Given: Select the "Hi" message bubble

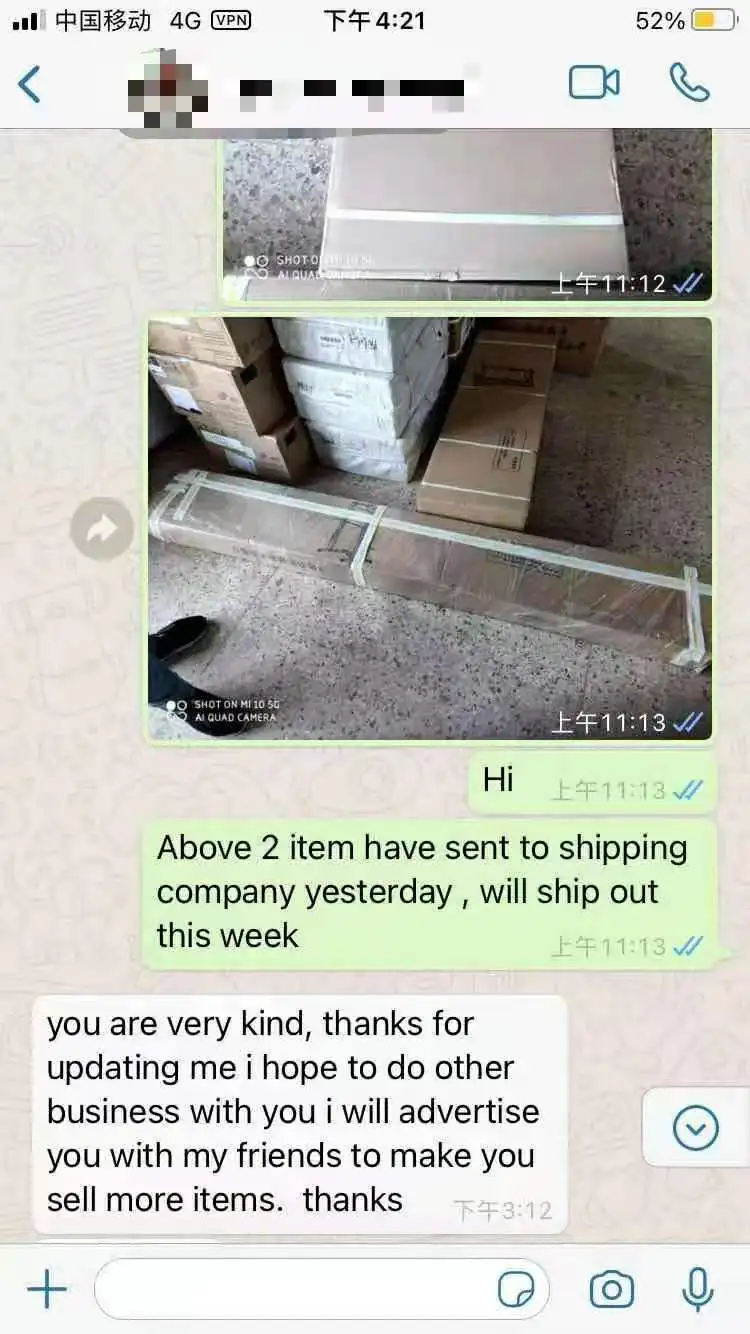Looking at the screenshot, I should coord(592,782).
